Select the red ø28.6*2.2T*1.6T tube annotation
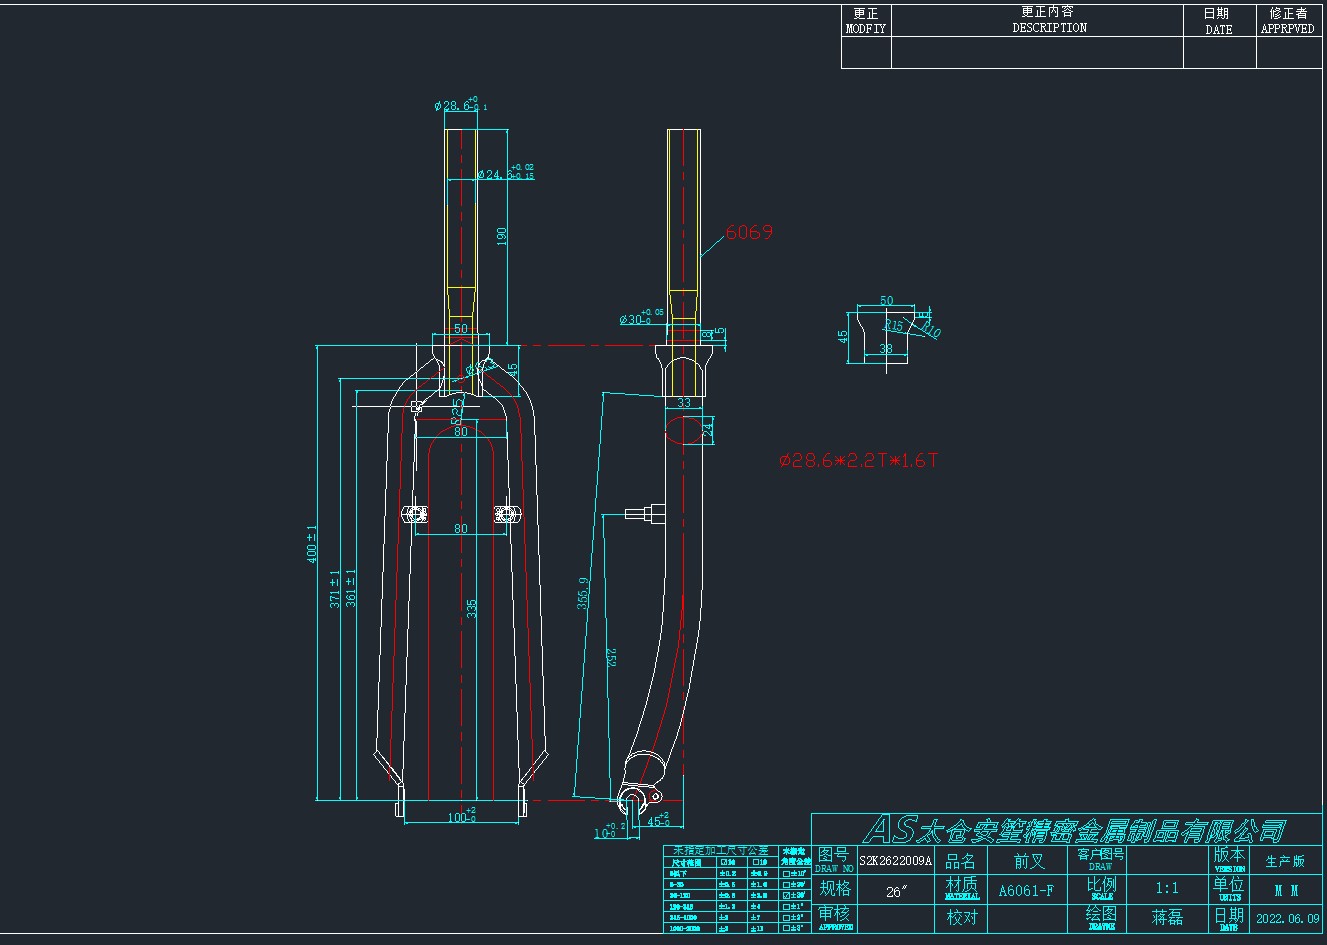Screen dimensions: 1327x945 coord(858,460)
